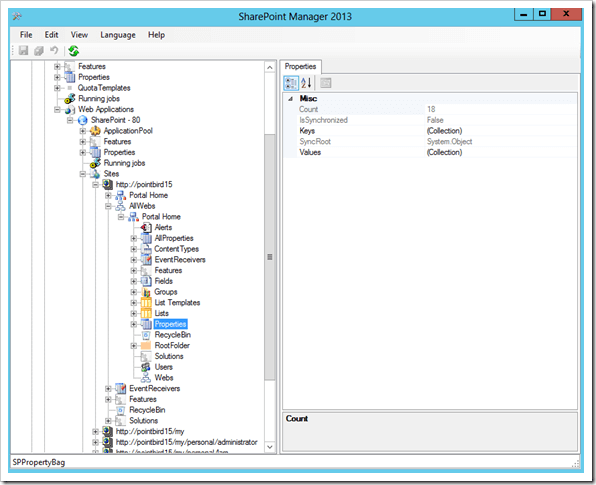Toggle Categorized view in property grid
The height and width of the screenshot is (485, 596).
[x=291, y=82]
